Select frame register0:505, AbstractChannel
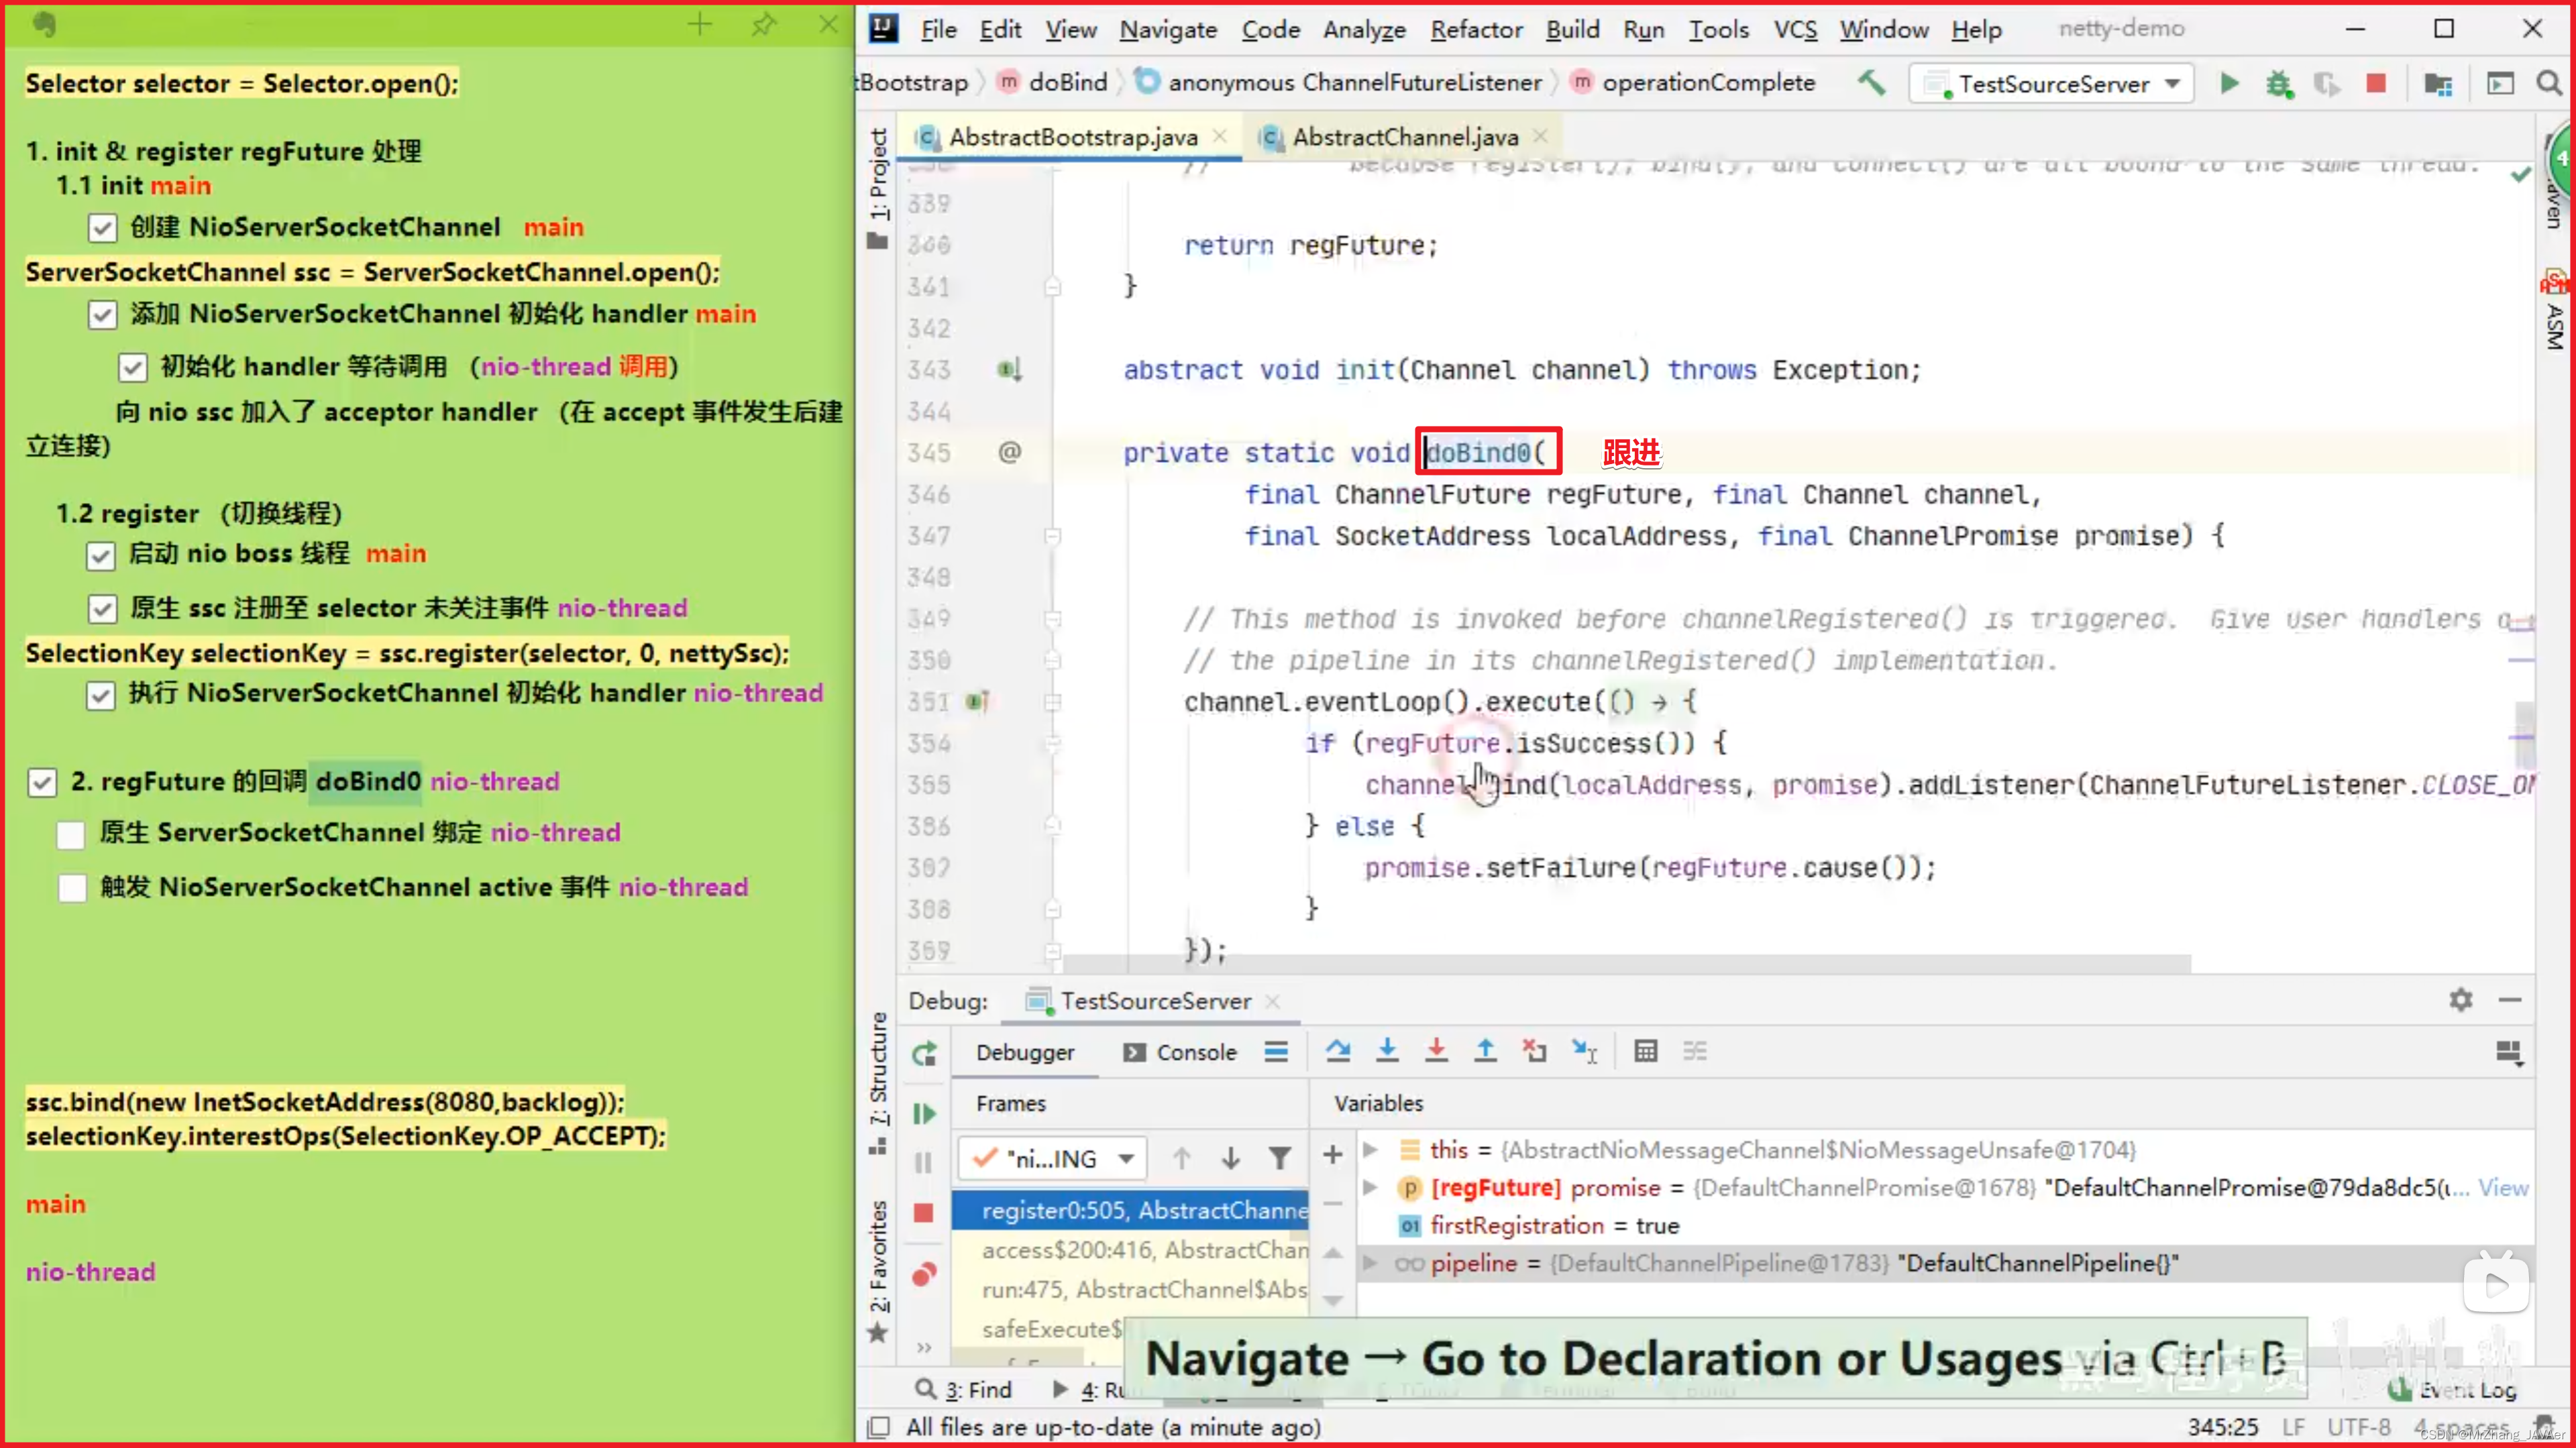Viewport: 2576px width, 1448px height. click(x=1130, y=1210)
